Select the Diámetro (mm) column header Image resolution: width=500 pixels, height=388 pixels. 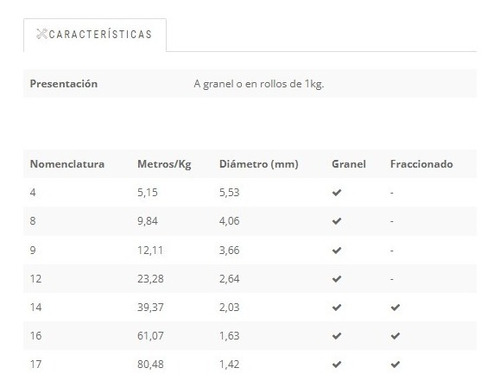pos(259,164)
